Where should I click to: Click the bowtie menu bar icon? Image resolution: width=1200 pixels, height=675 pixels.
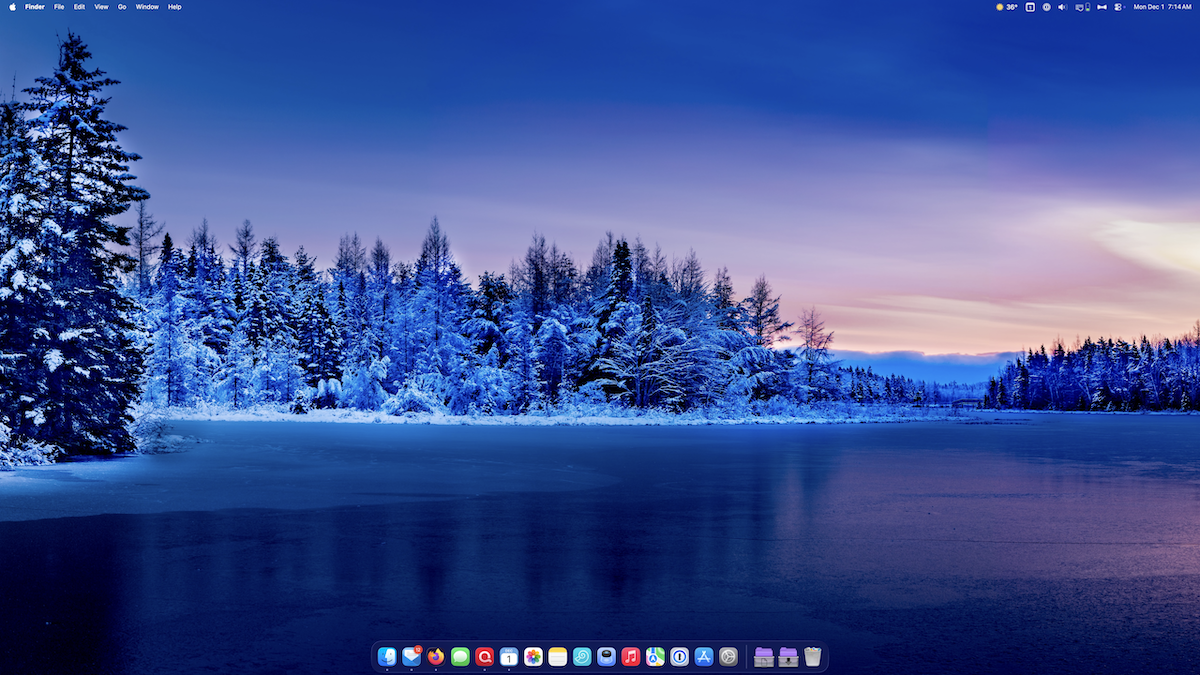[x=1101, y=7]
